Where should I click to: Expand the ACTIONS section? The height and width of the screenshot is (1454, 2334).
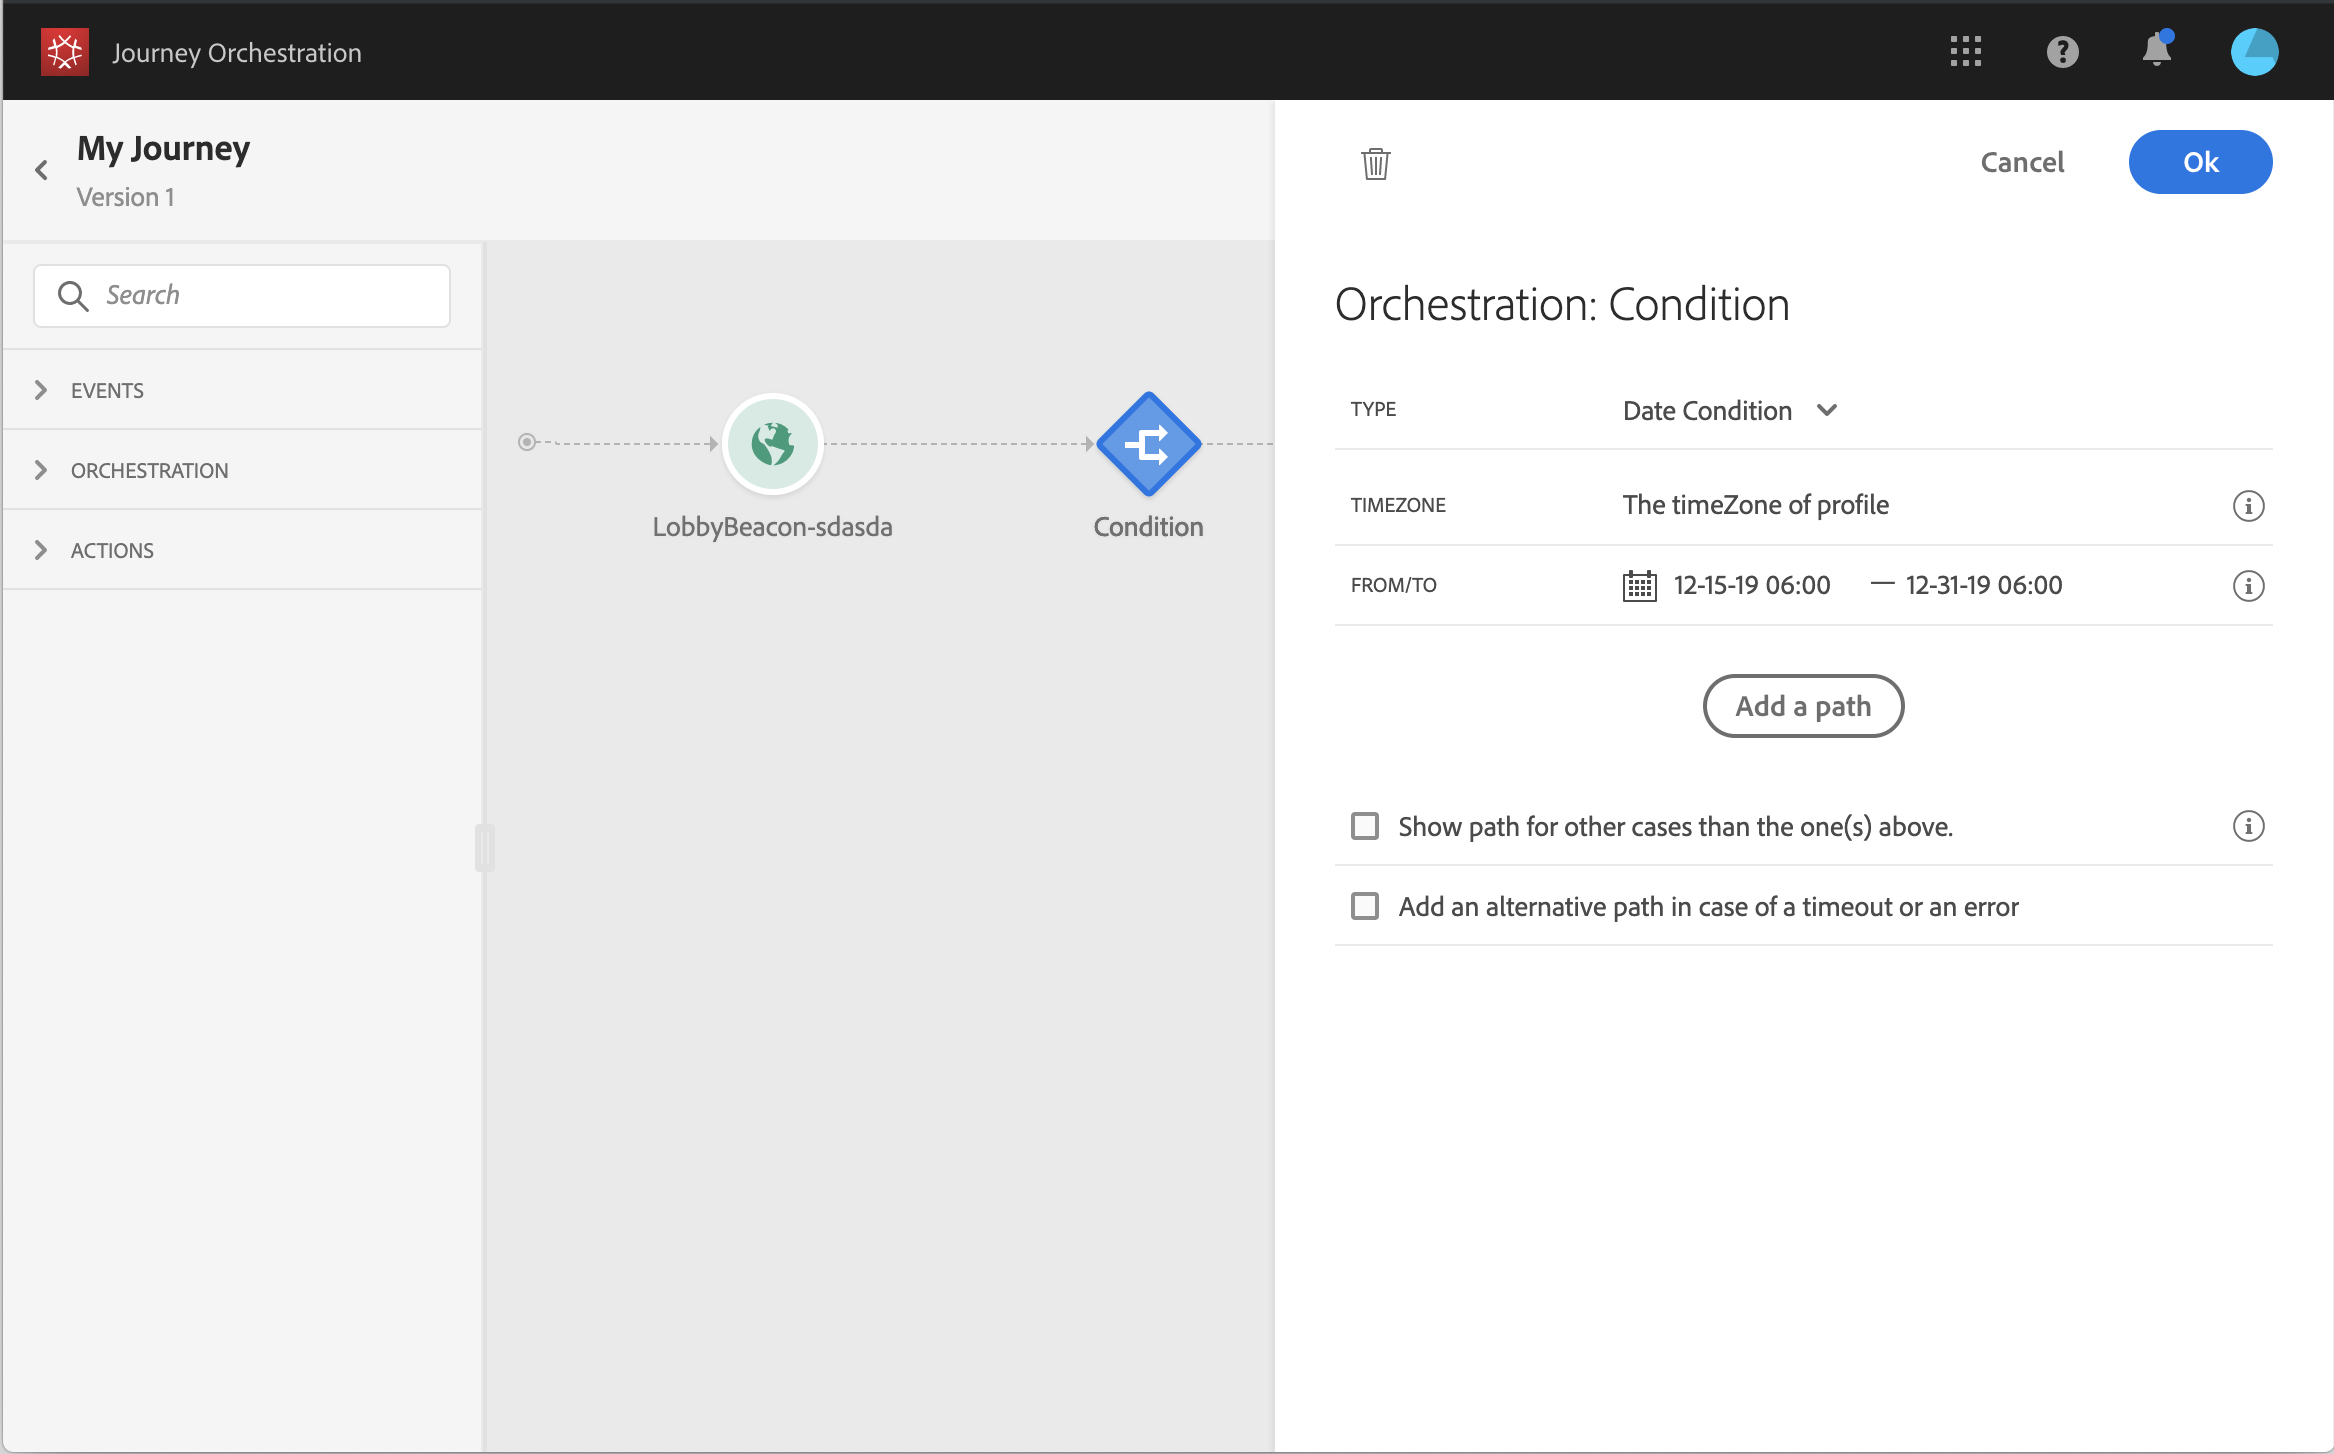pos(111,550)
